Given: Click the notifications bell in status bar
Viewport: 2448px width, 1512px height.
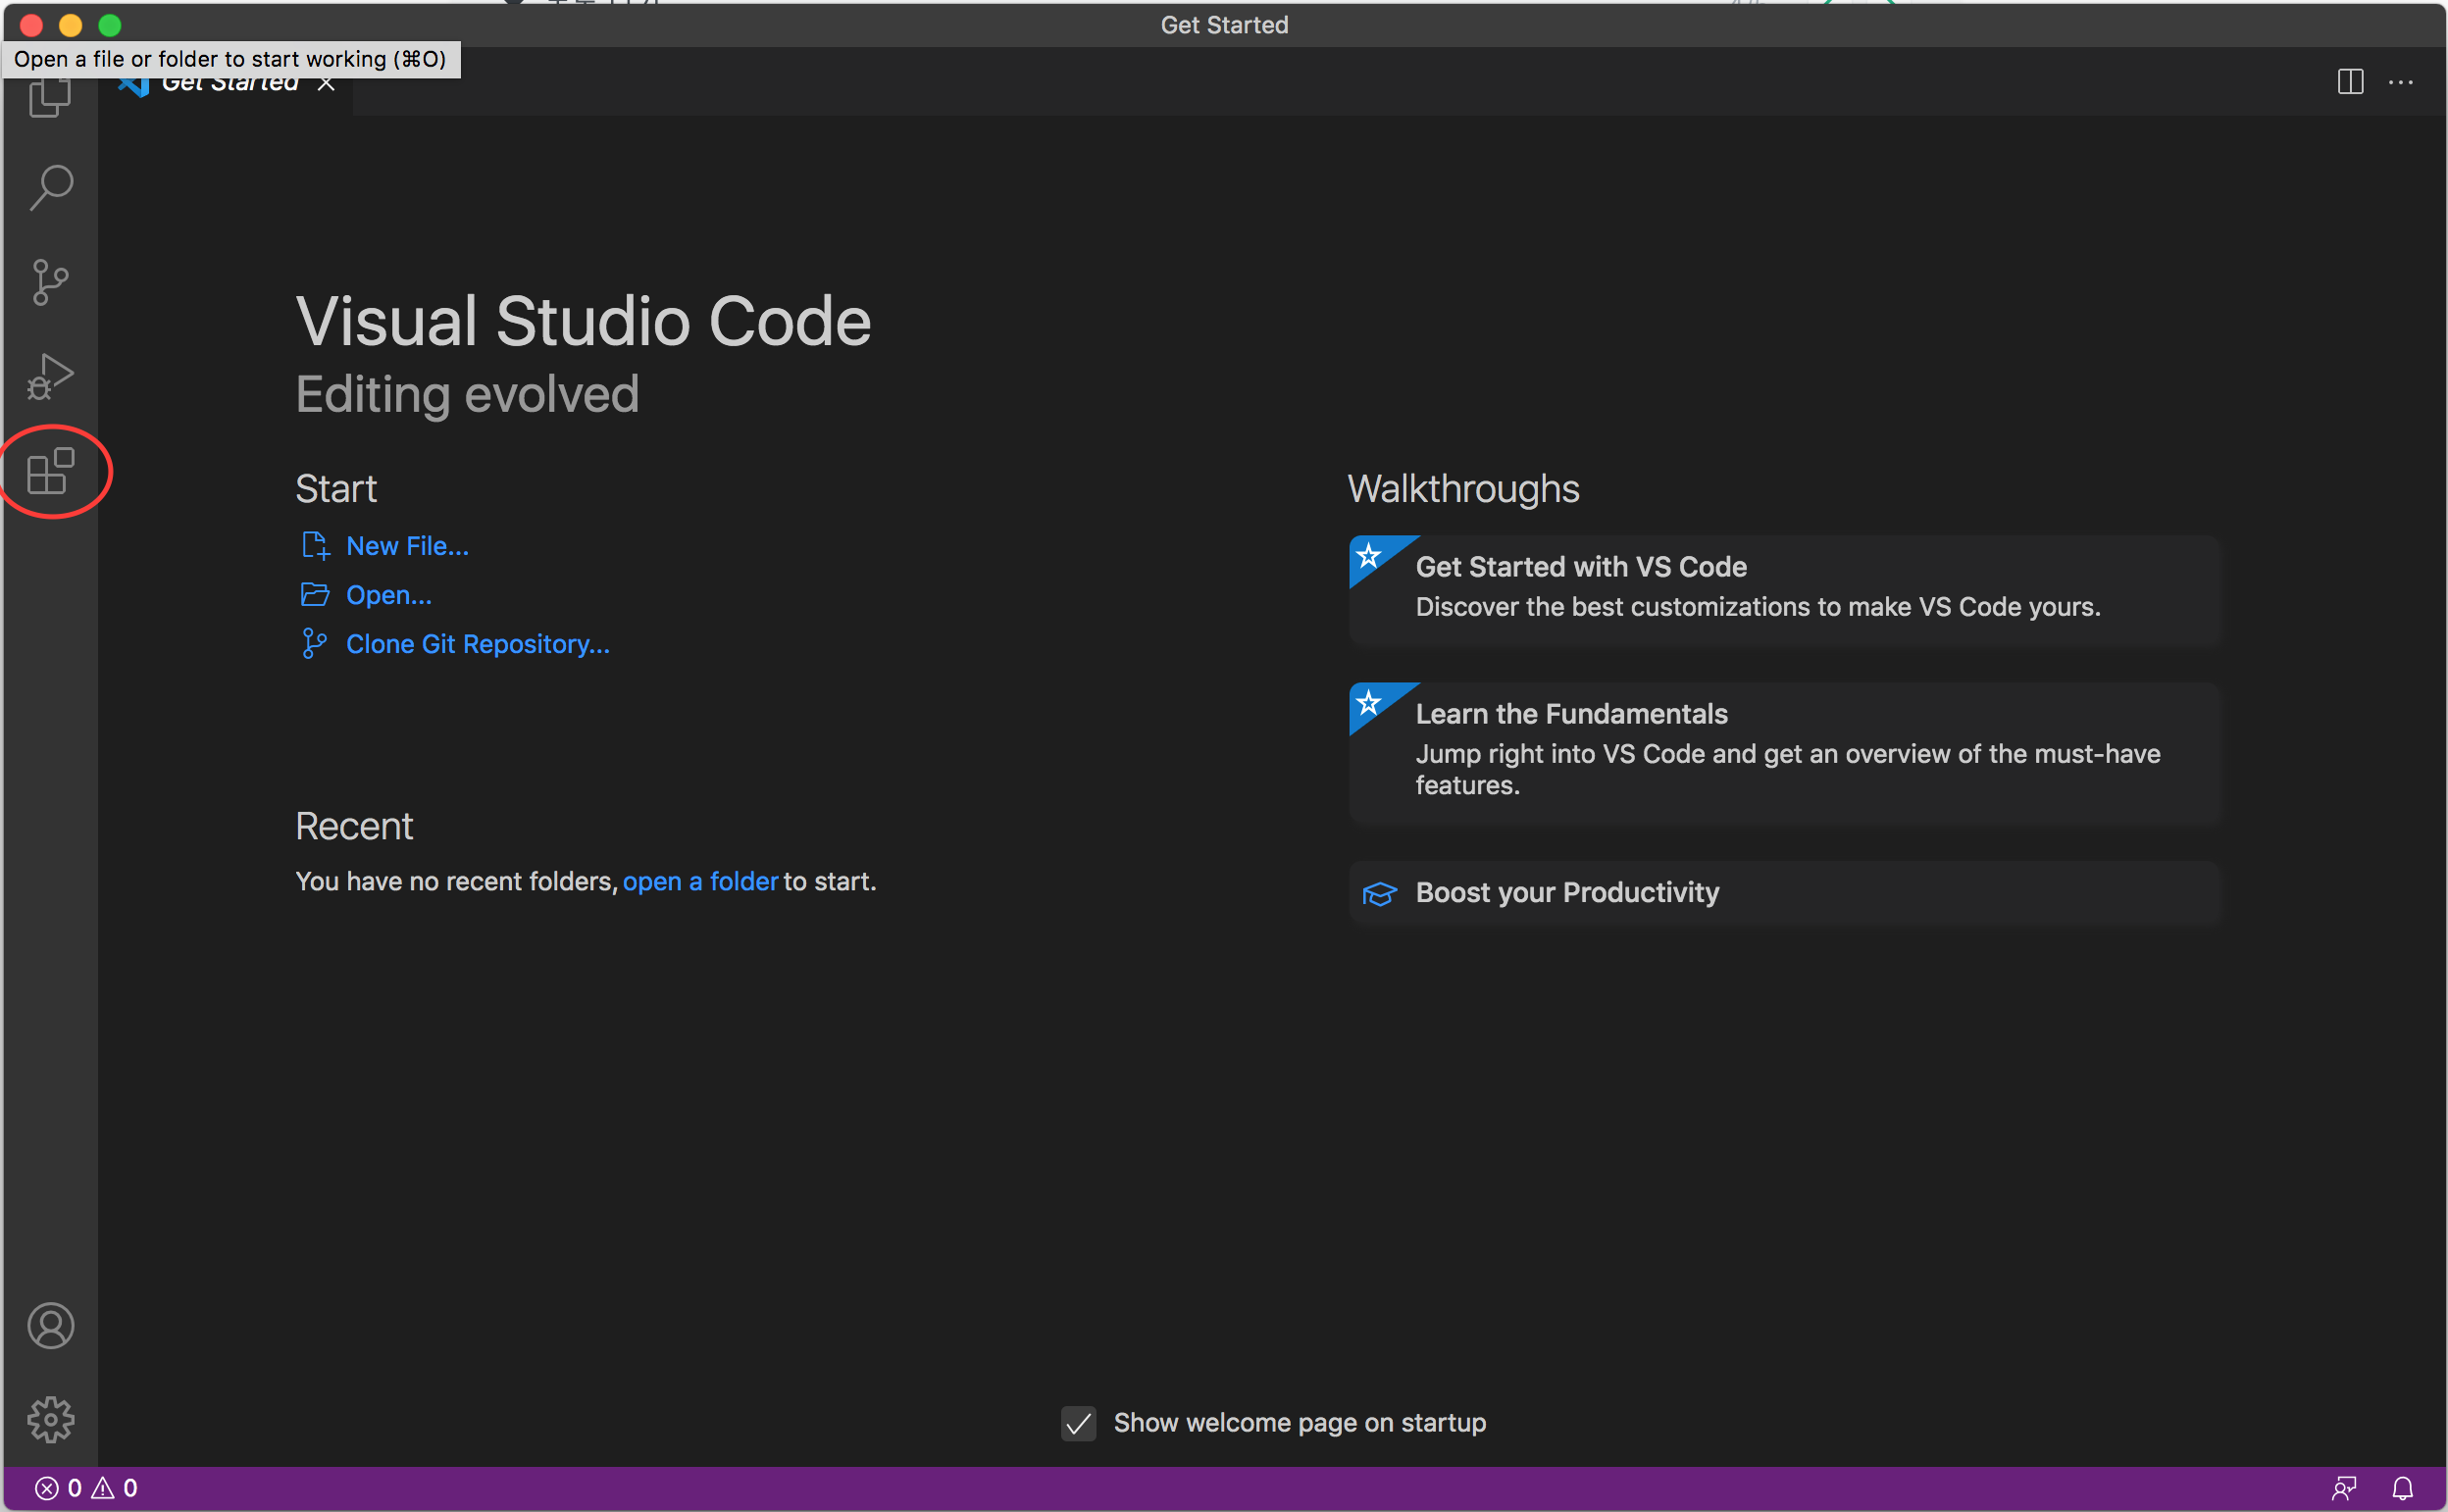Looking at the screenshot, I should [2404, 1487].
